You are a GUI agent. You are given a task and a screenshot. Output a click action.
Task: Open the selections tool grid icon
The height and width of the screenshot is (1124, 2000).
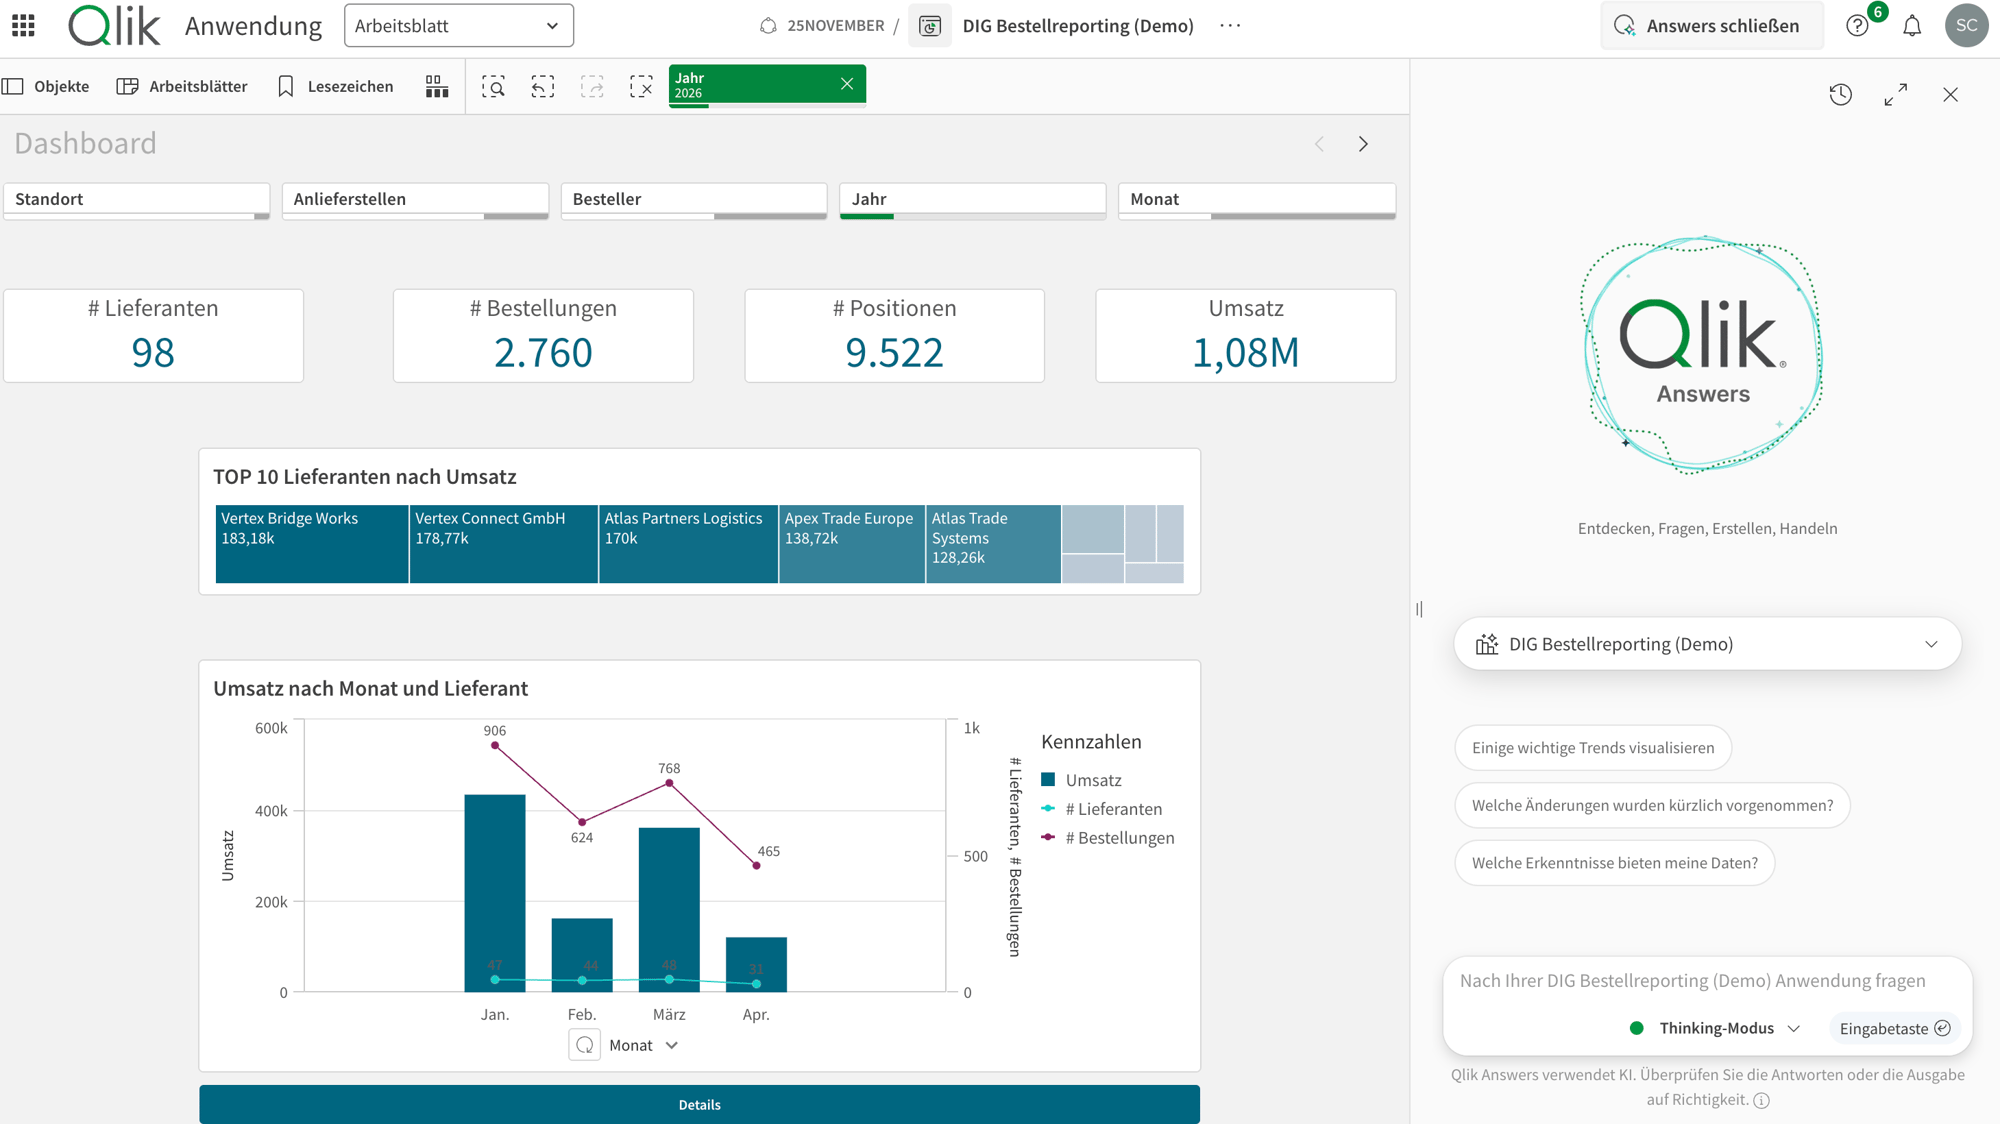pos(437,86)
